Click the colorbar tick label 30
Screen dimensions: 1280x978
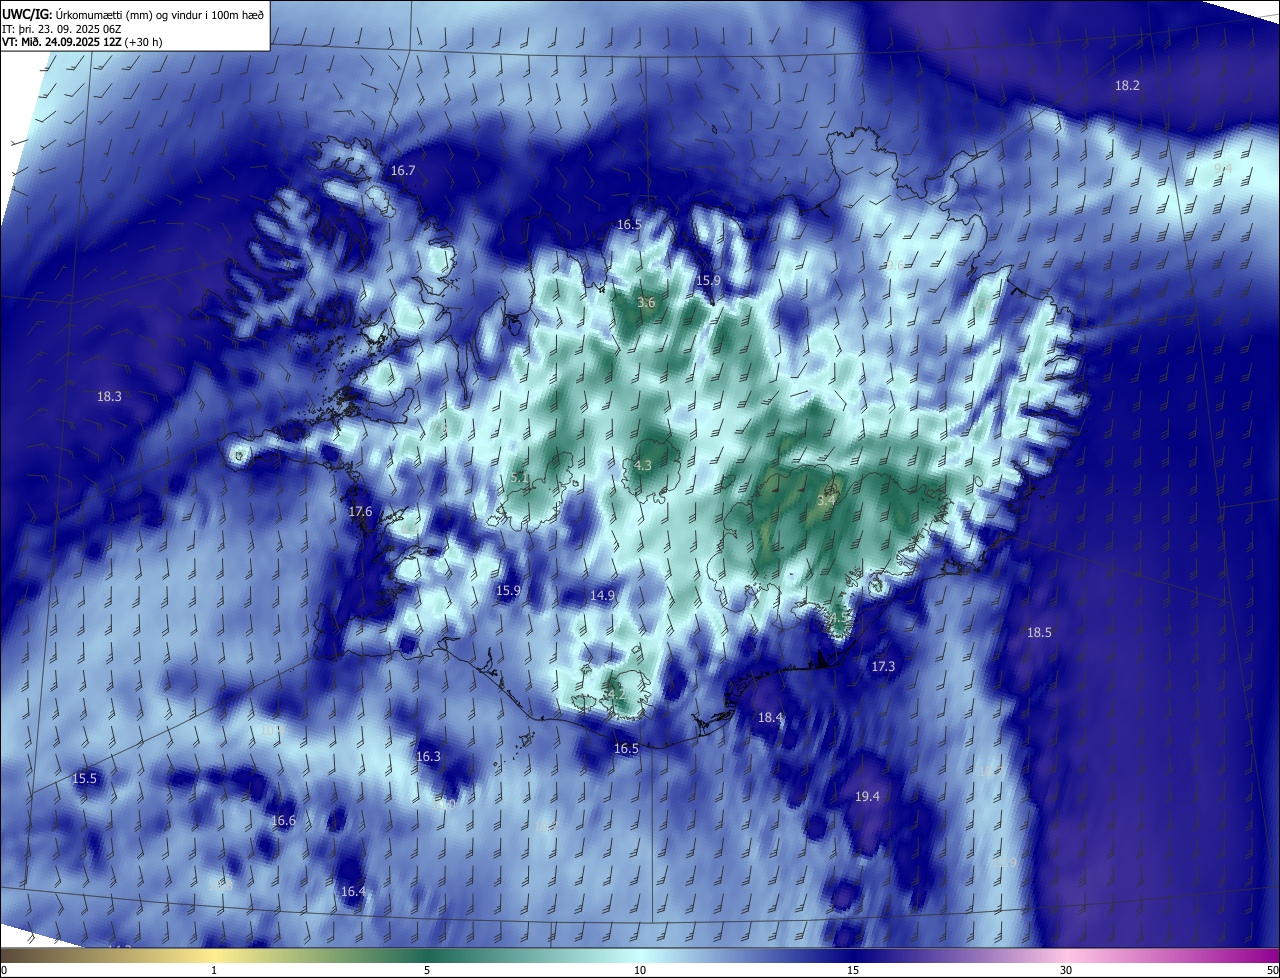click(x=1066, y=970)
